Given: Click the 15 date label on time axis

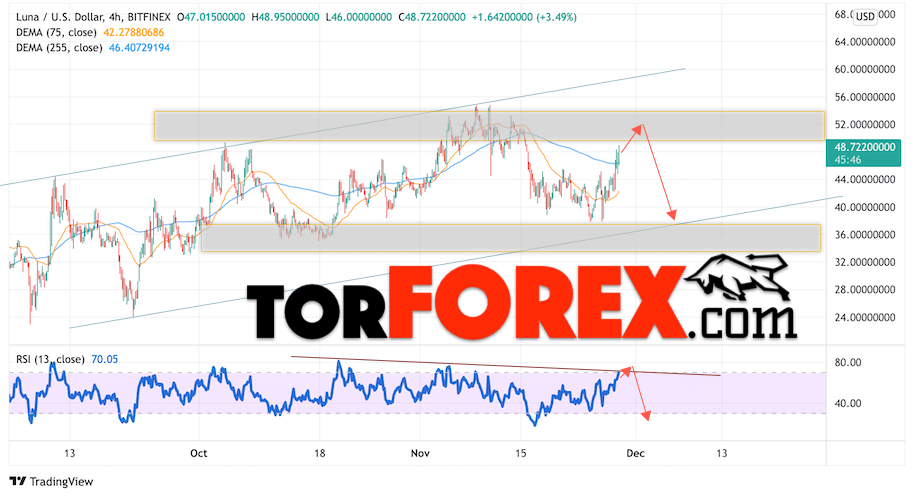Looking at the screenshot, I should coord(521,453).
